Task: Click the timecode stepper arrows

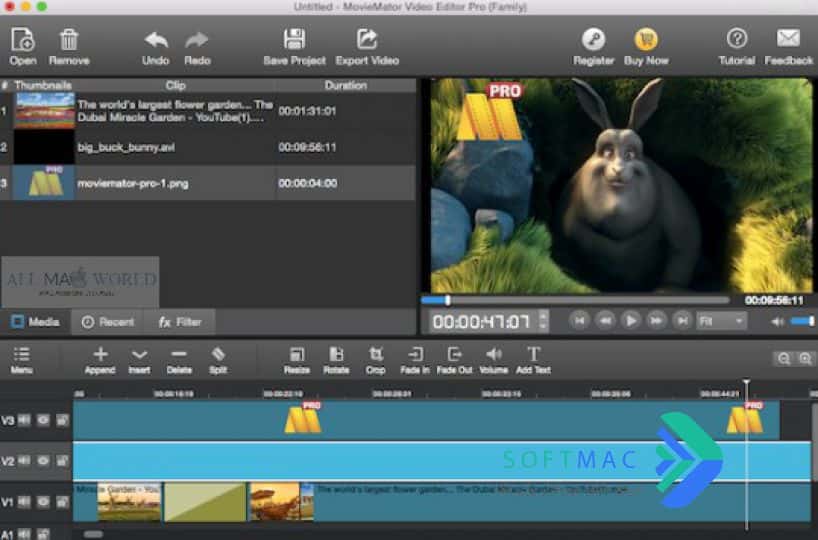Action: tap(543, 321)
